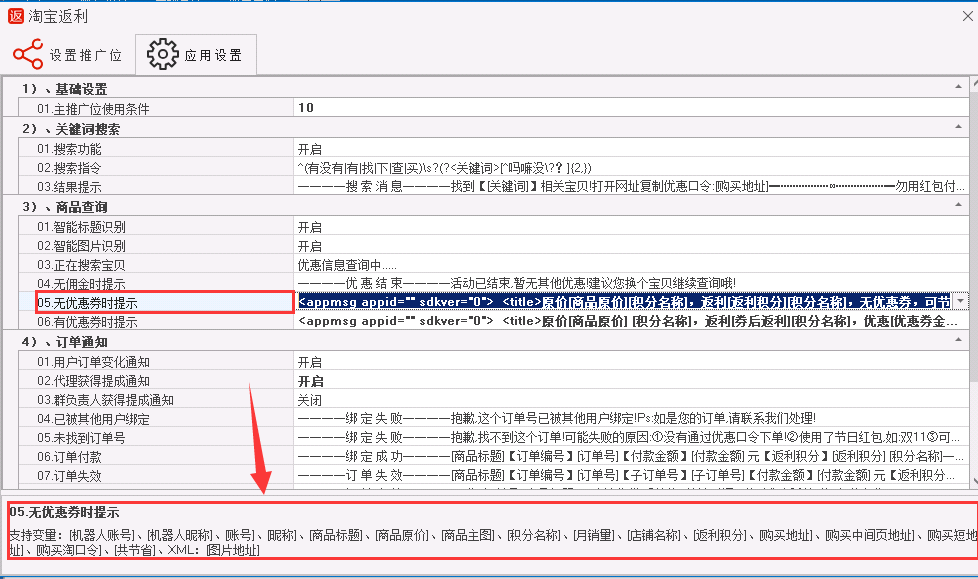
Task: Click scrollbar up arrow of the settings list
Action: [x=974, y=85]
